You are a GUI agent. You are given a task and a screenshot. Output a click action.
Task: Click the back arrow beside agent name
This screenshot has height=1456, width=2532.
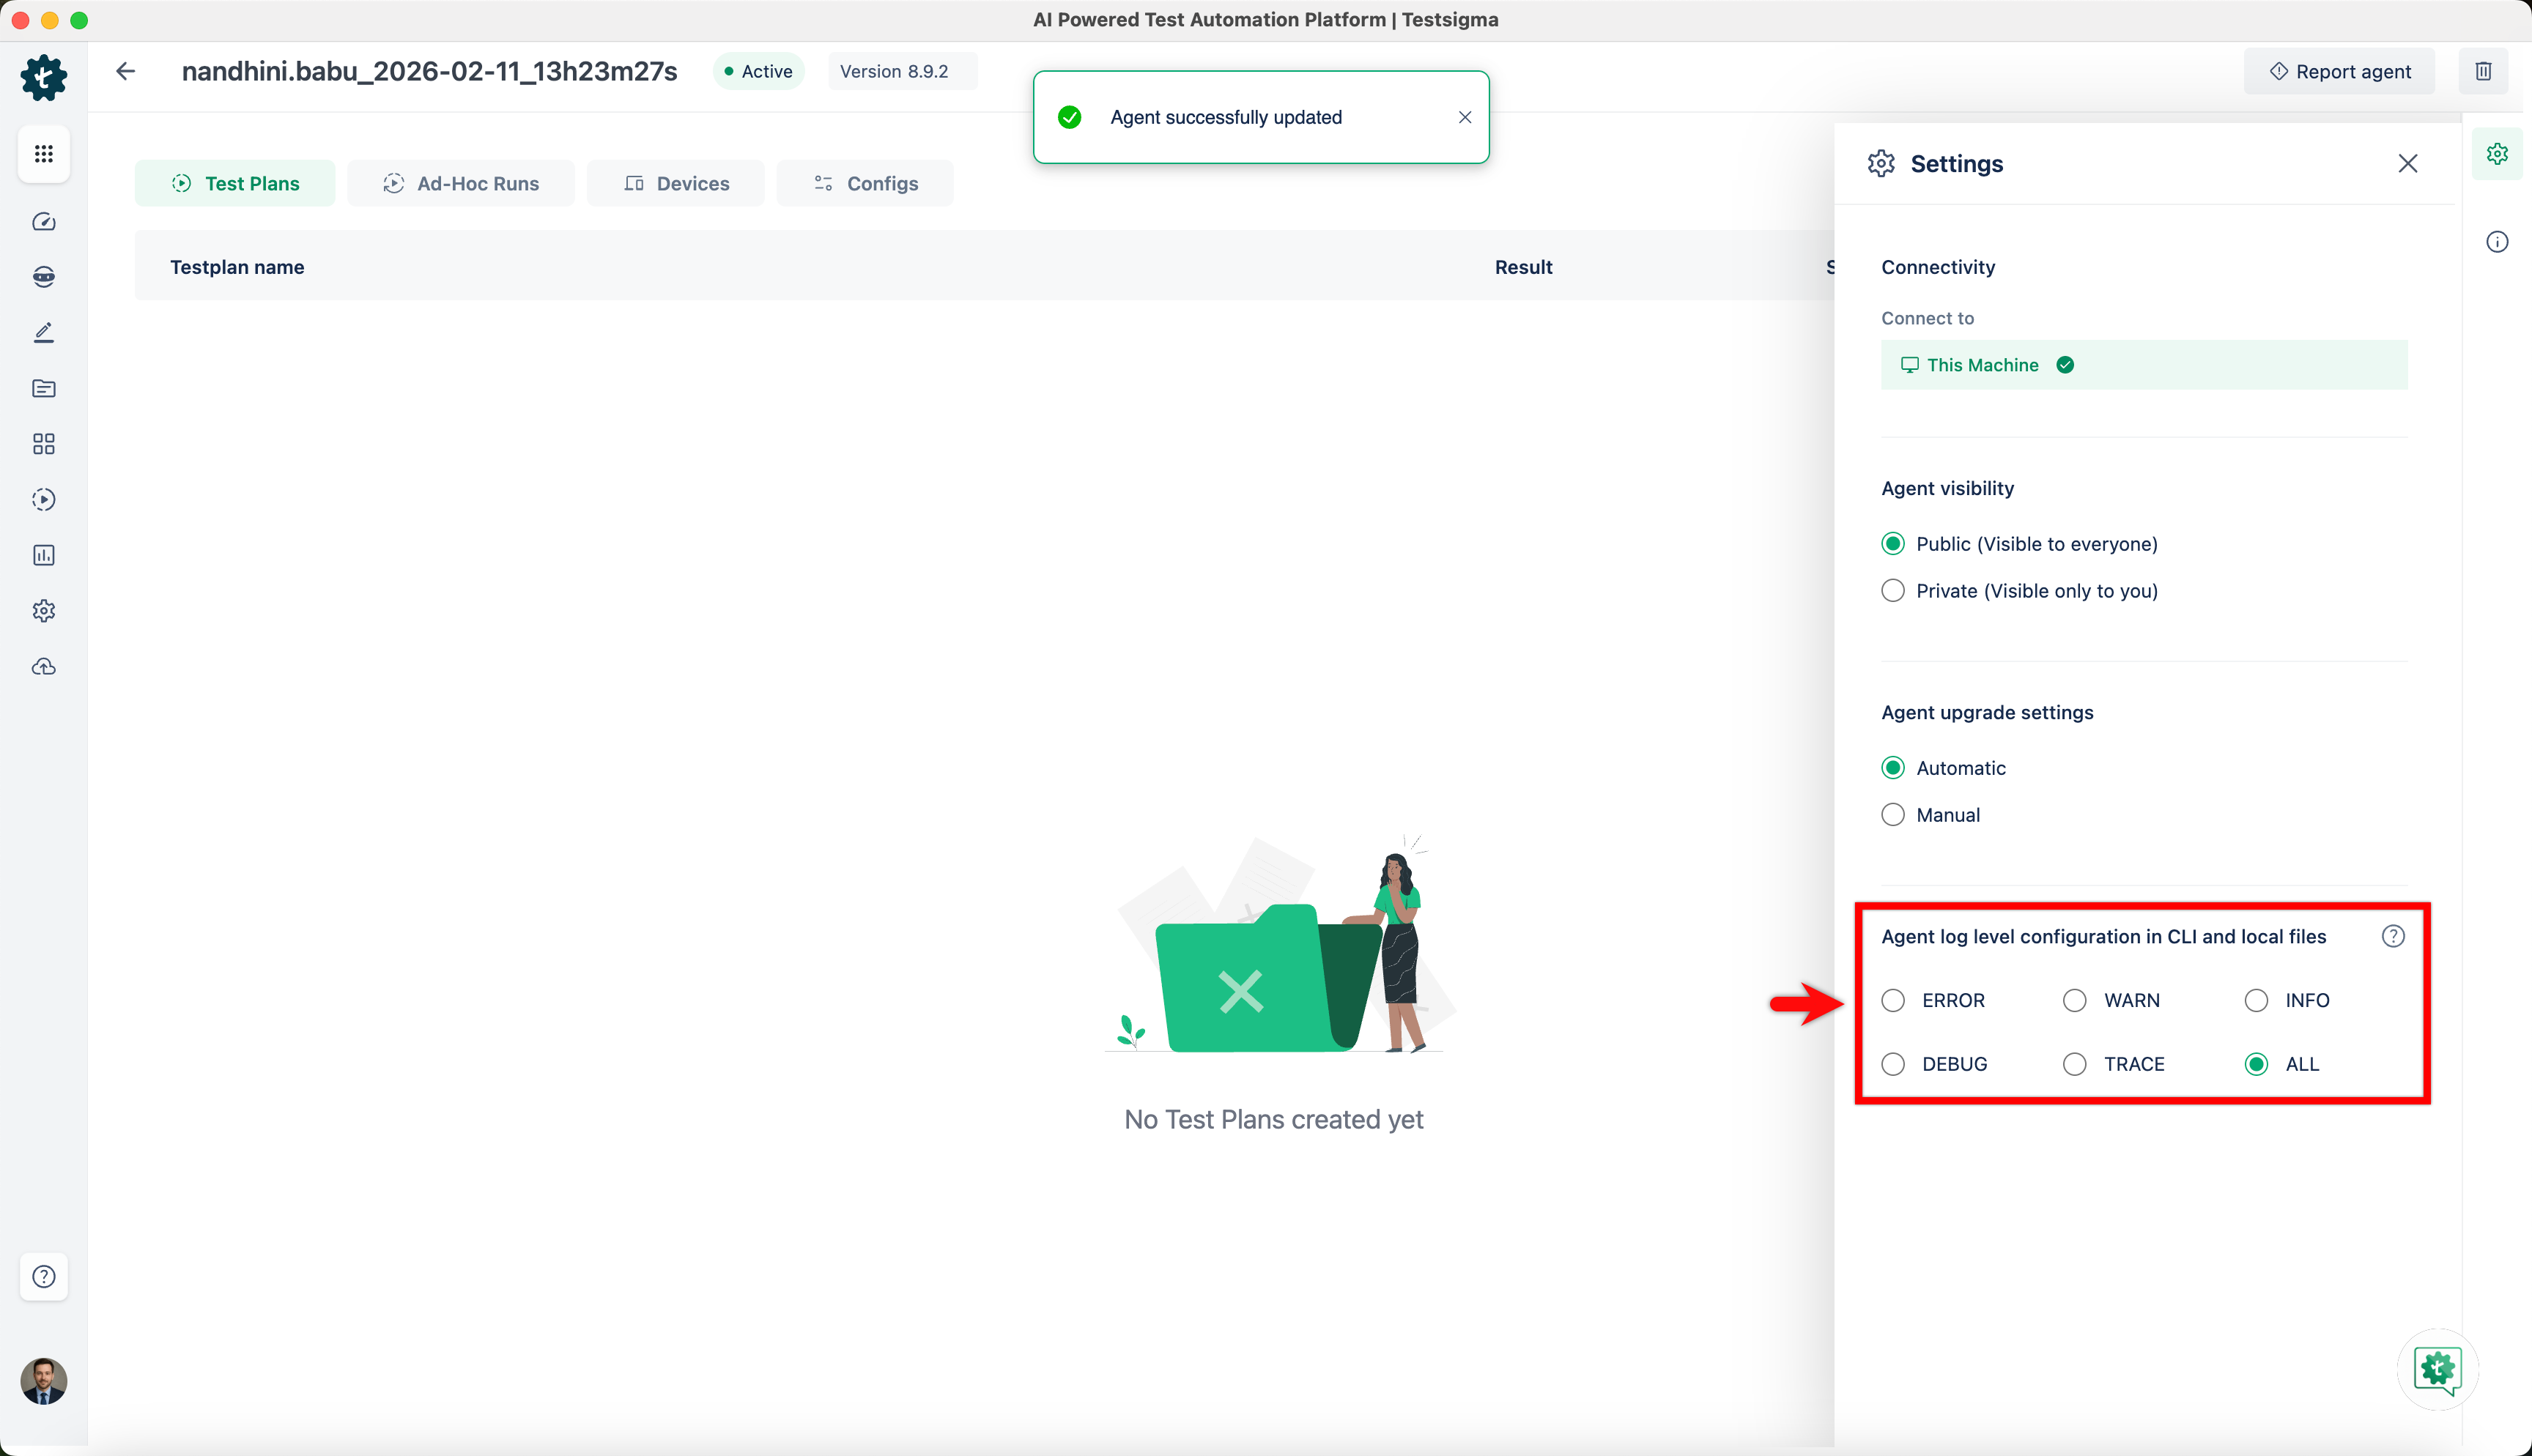125,71
